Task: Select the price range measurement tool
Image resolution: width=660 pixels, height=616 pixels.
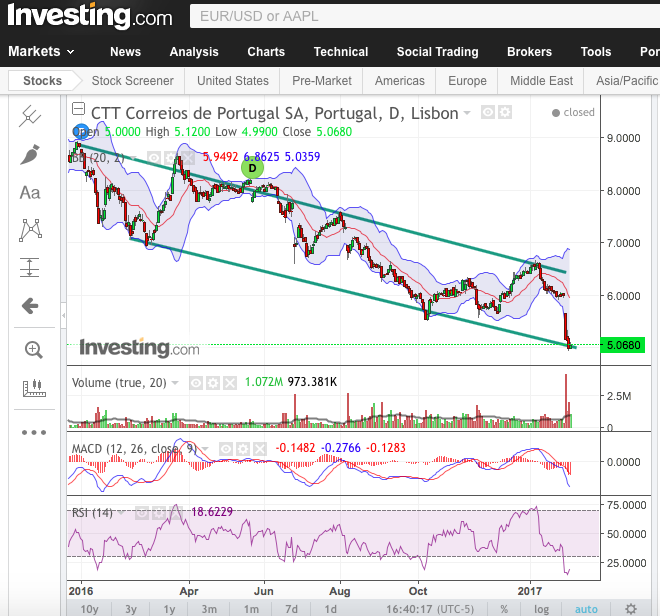Action: click(x=29, y=267)
